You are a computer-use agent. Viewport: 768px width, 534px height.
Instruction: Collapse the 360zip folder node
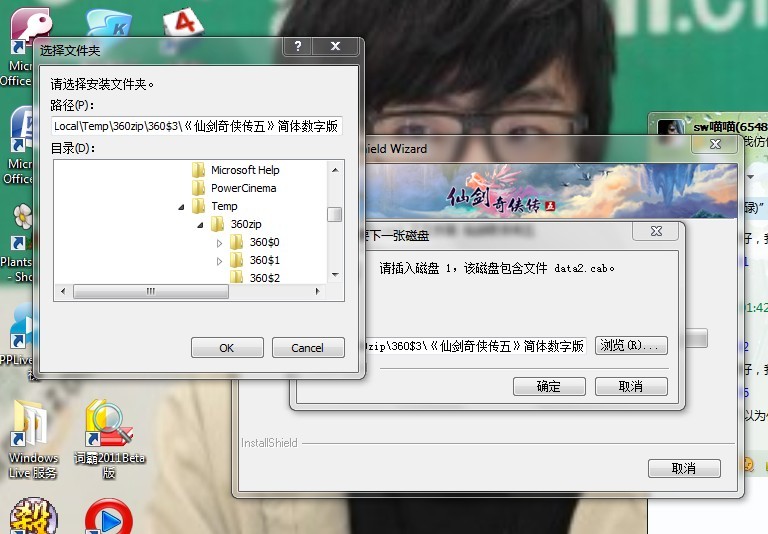point(201,225)
